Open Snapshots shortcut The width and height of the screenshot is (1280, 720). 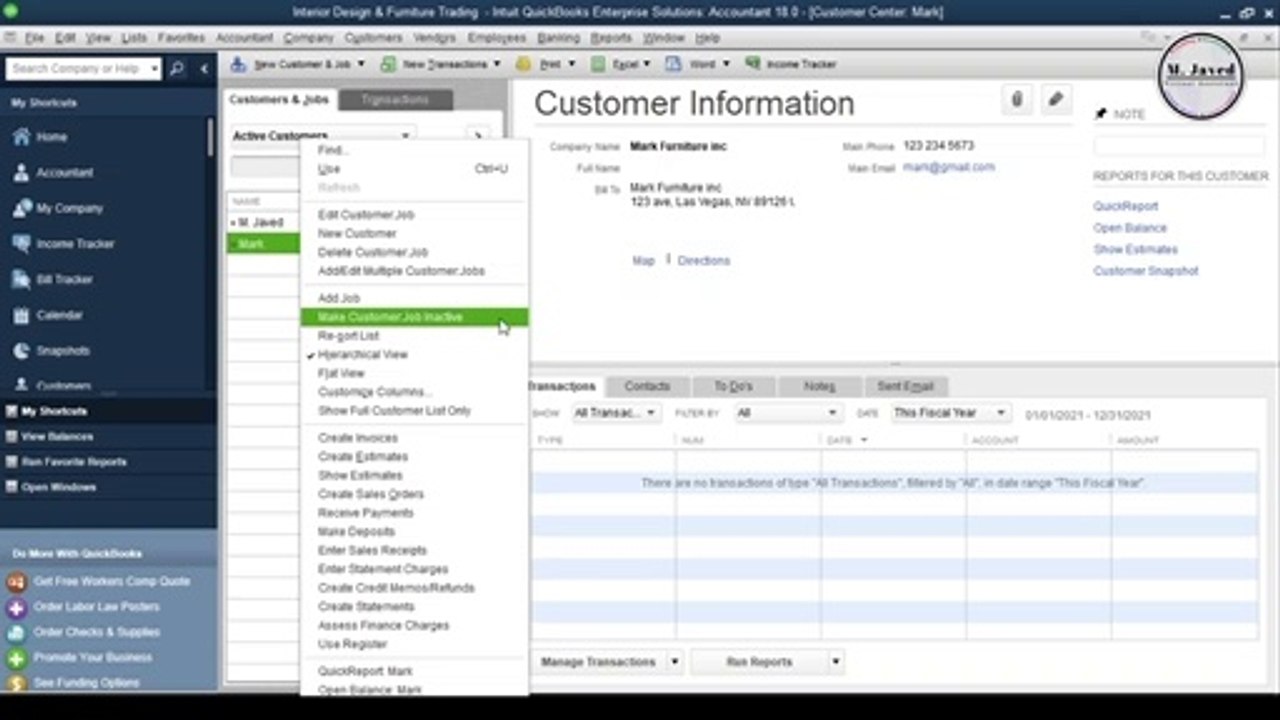62,351
